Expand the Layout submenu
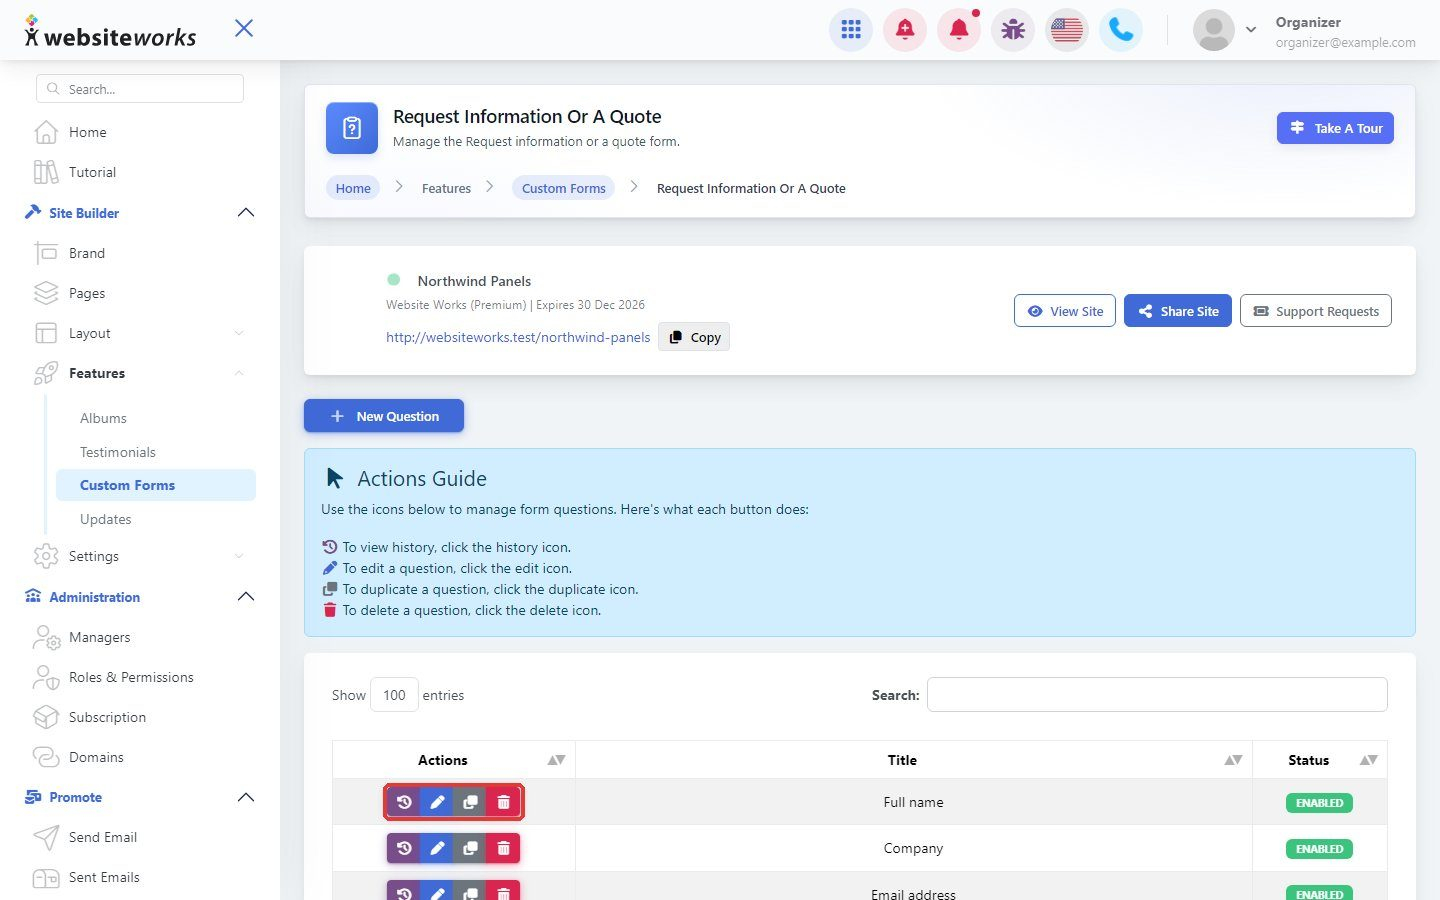Screen dimensions: 1440x900 [239, 333]
